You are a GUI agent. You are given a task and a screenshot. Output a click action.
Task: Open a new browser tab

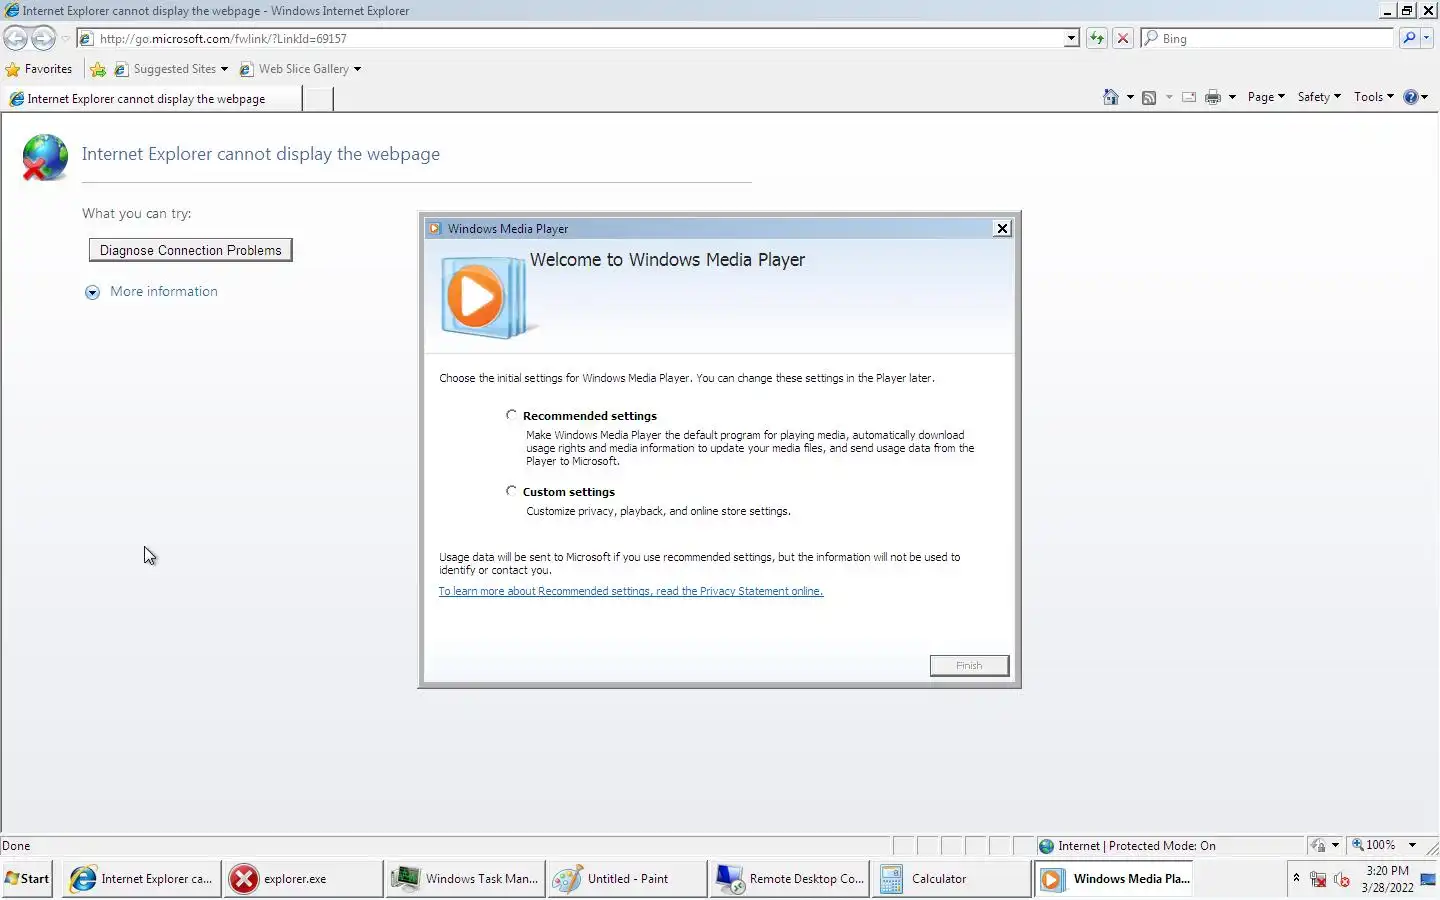(317, 99)
